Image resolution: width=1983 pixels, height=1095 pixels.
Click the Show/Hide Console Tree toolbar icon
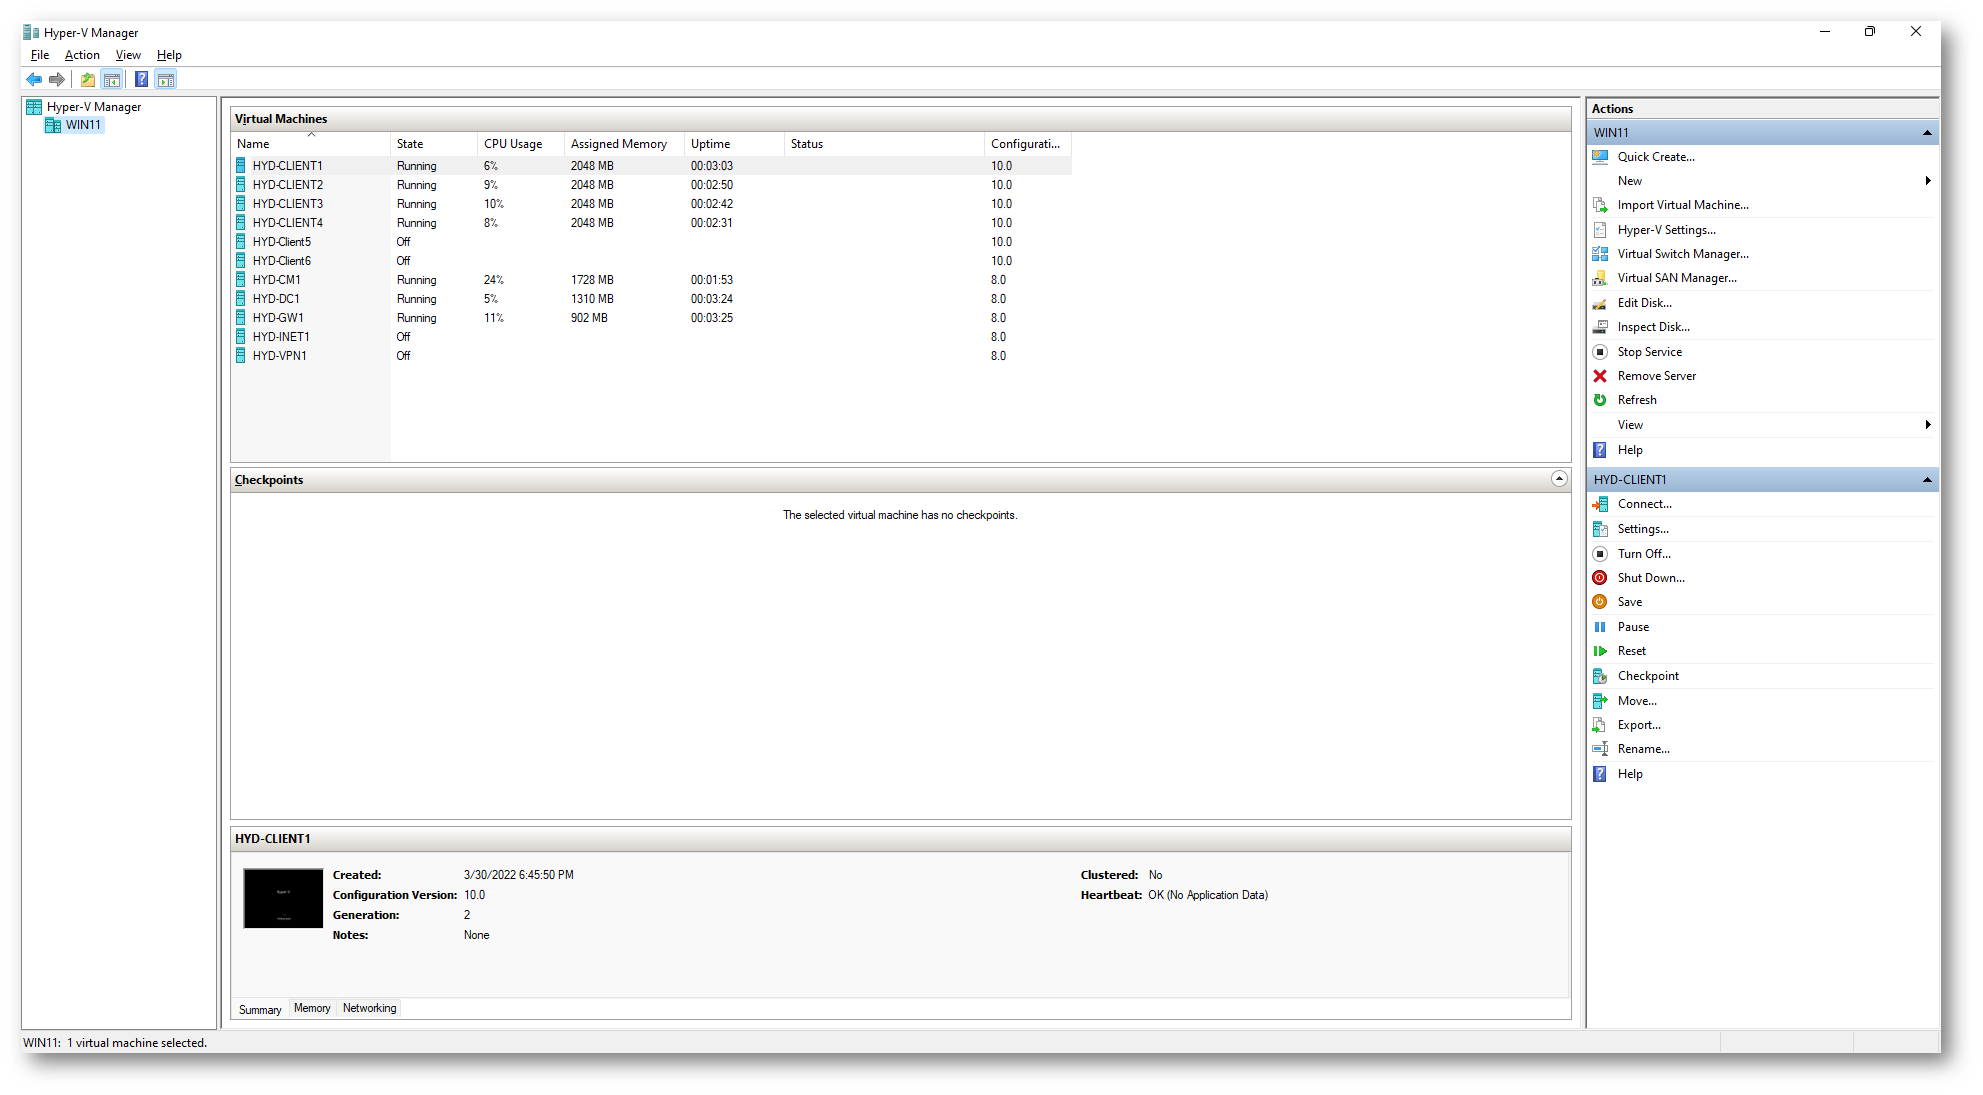tap(112, 79)
